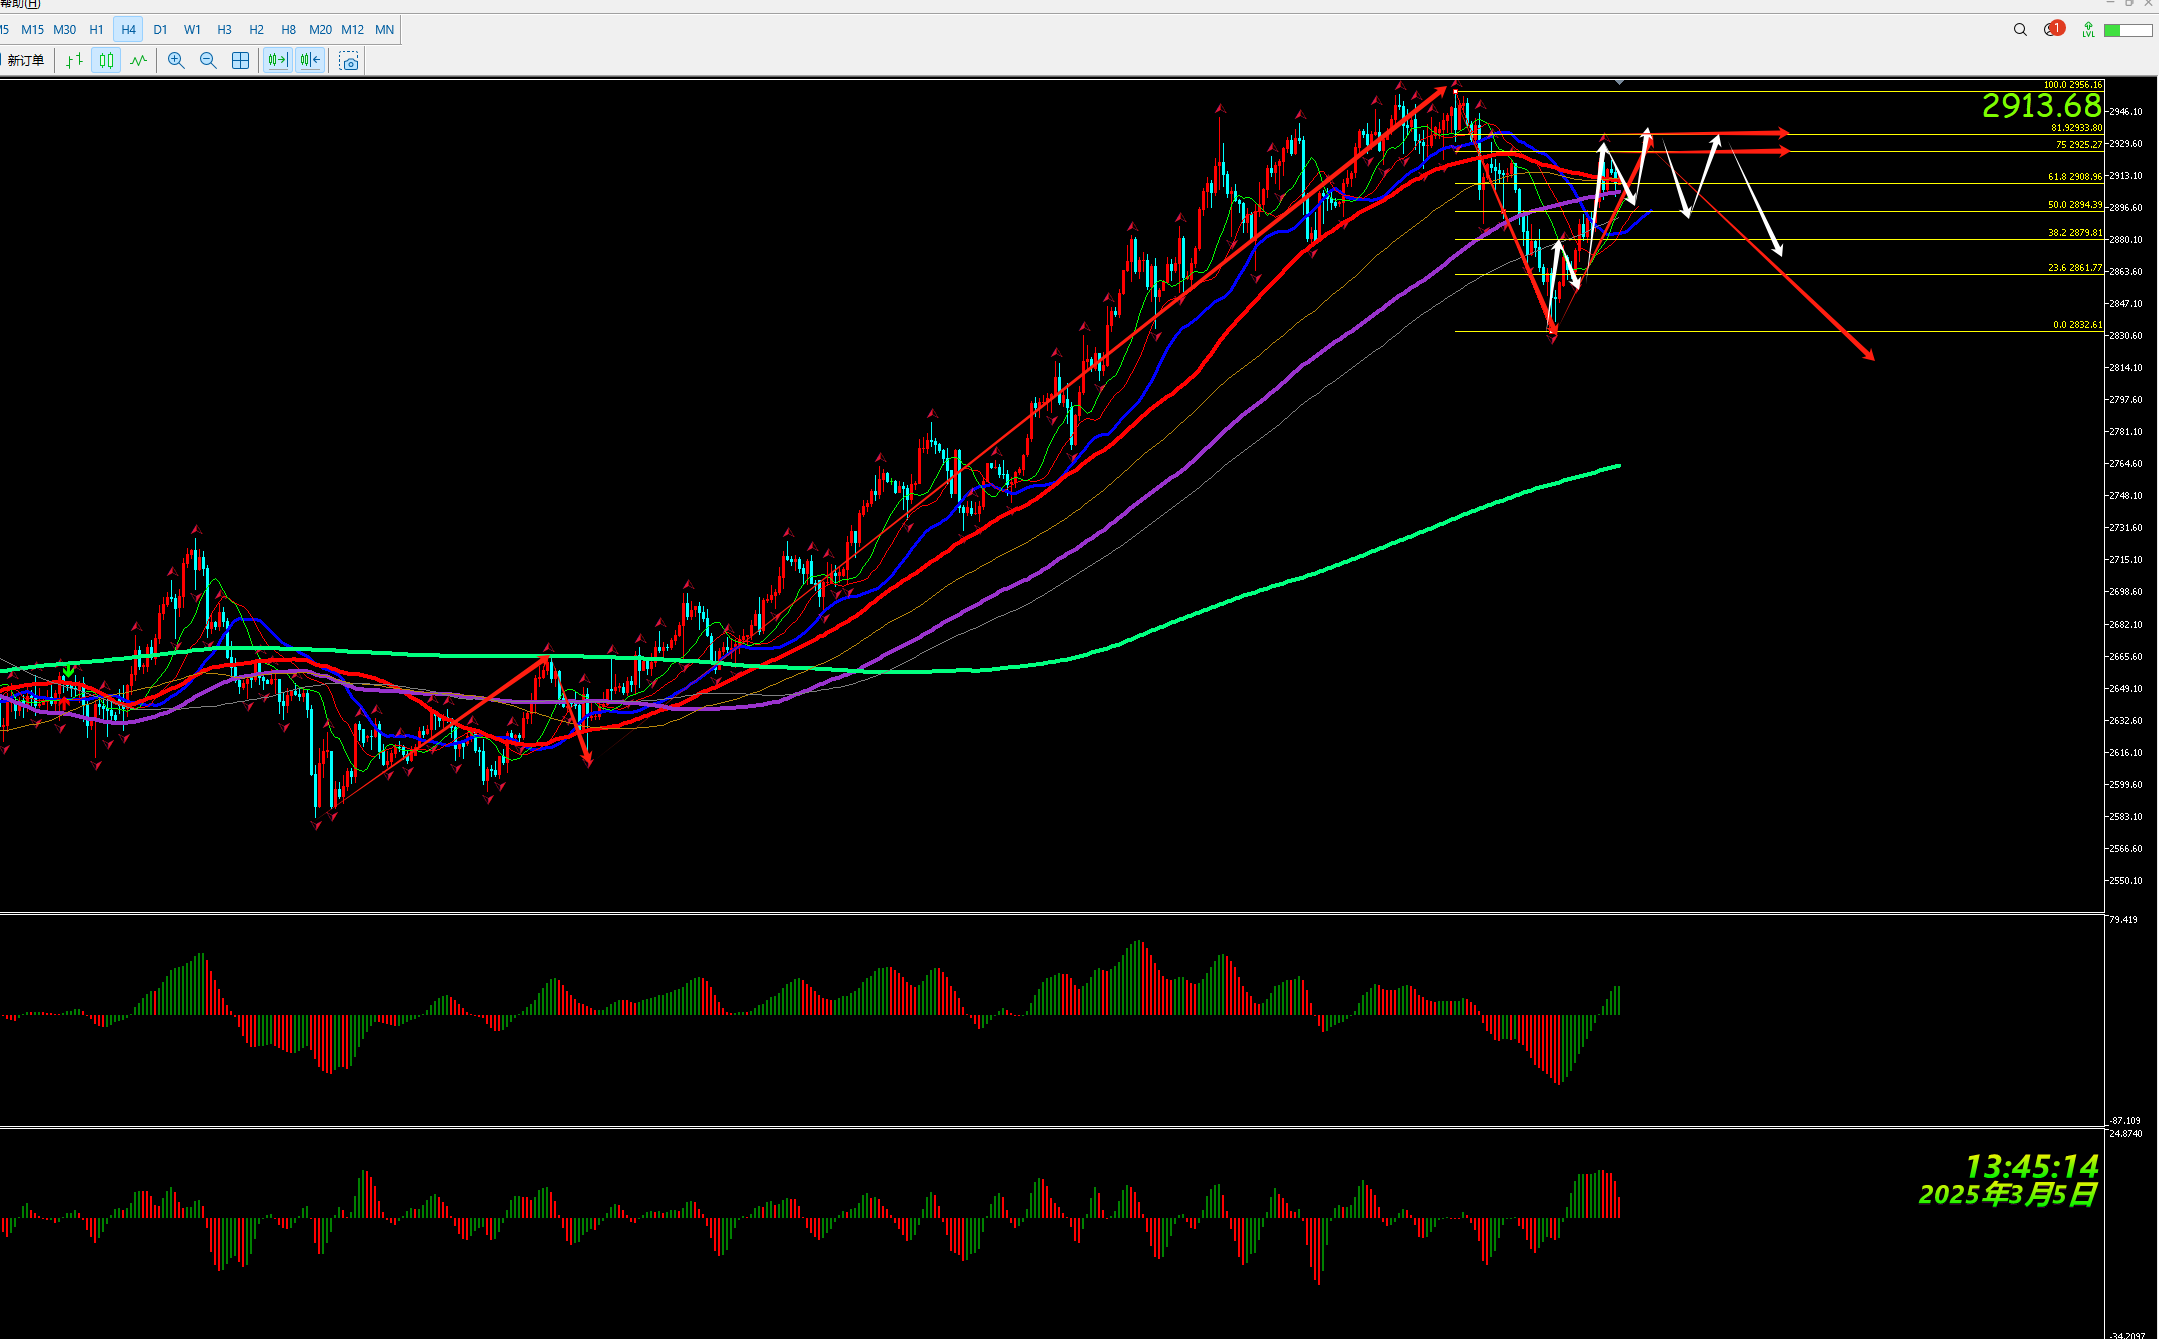
Task: Select the H1 timeframe
Action: click(x=96, y=30)
